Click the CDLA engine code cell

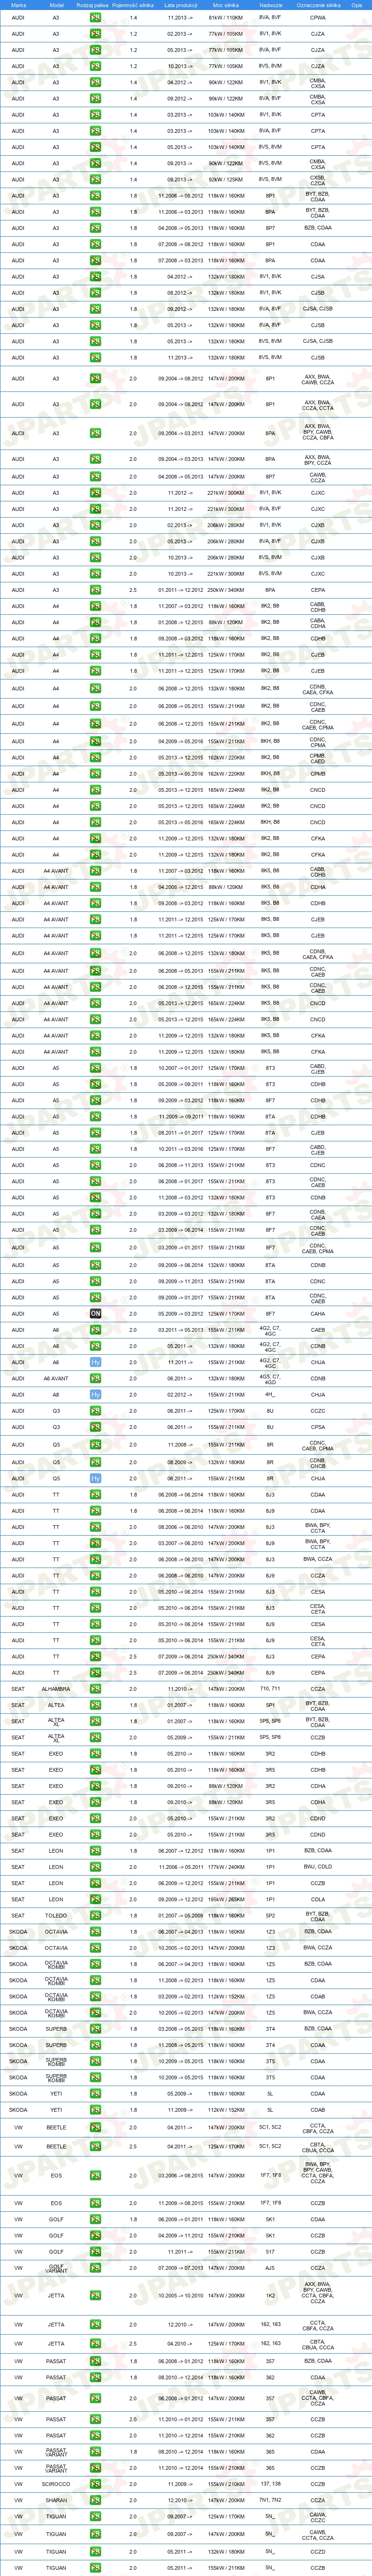click(x=318, y=1899)
